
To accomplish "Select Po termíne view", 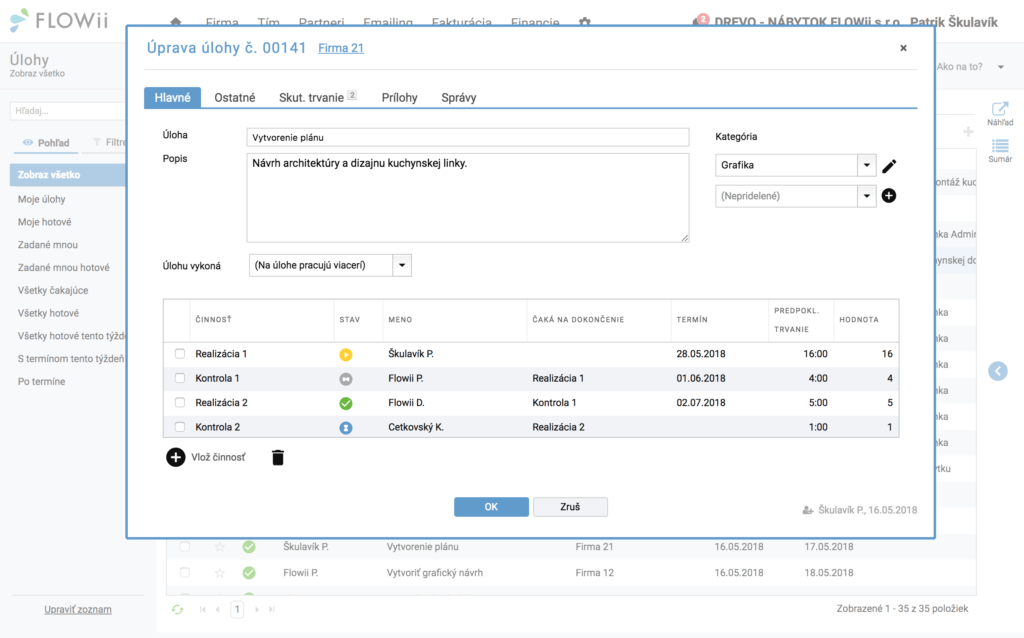I will tap(41, 381).
